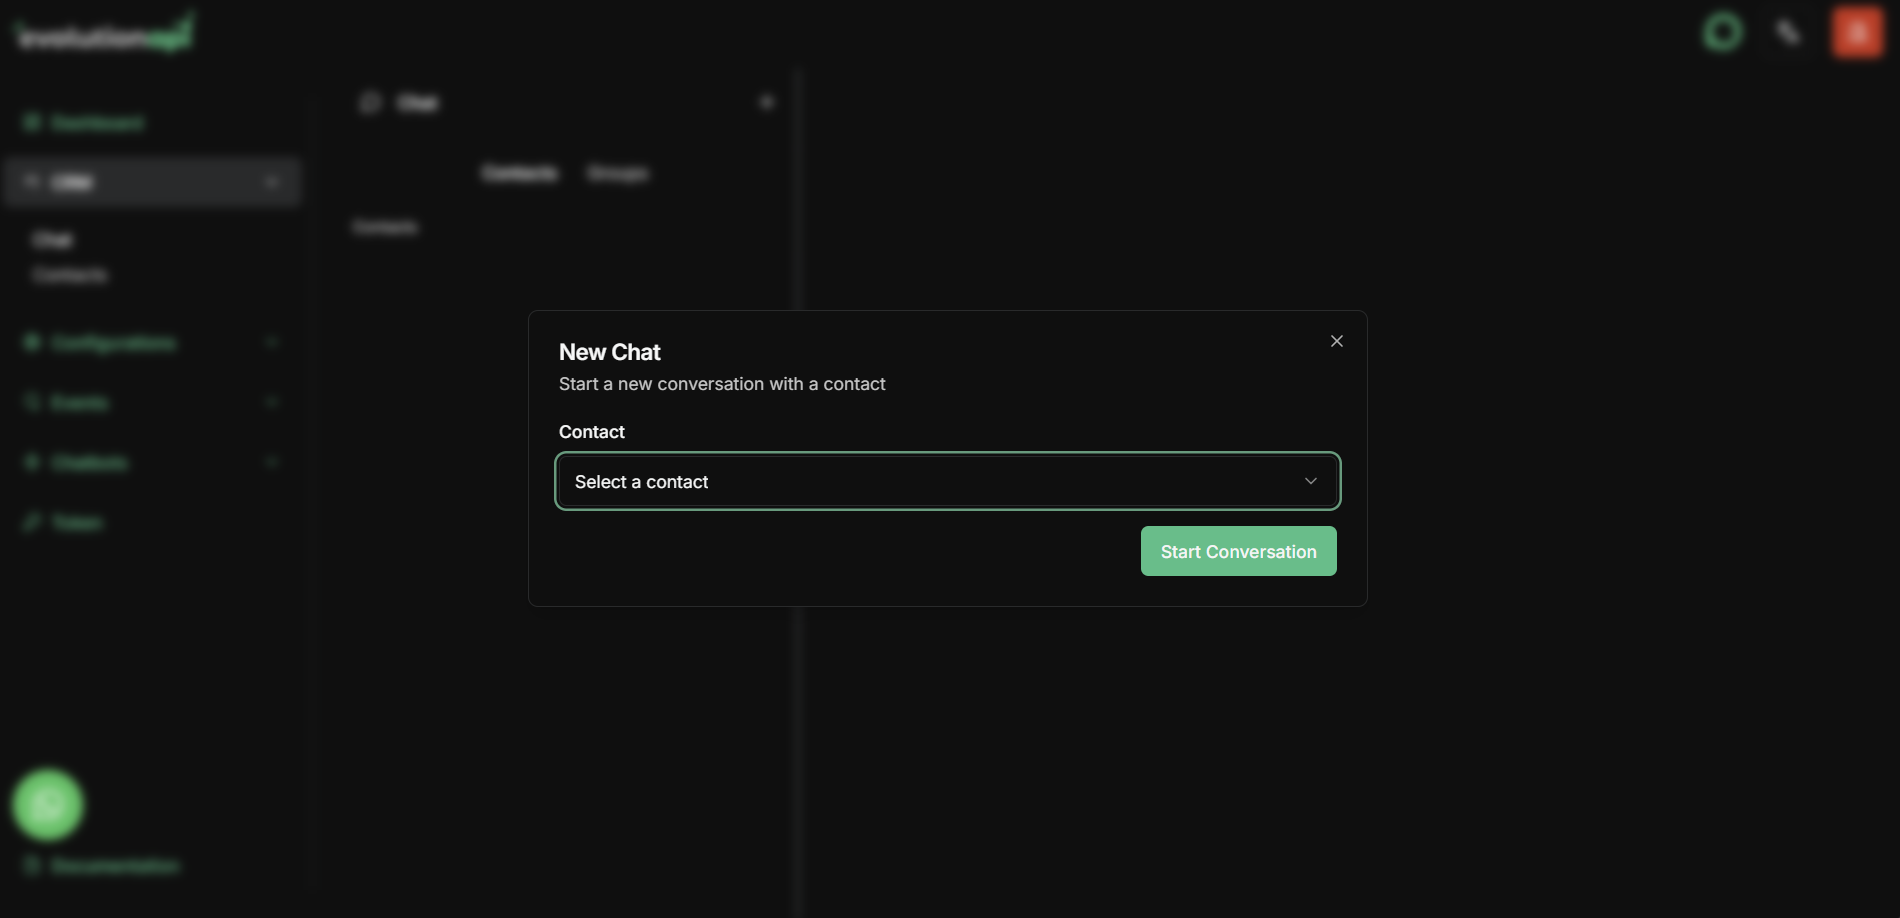The width and height of the screenshot is (1900, 918).
Task: Select the wrench settings icon in header
Action: coord(1788,31)
